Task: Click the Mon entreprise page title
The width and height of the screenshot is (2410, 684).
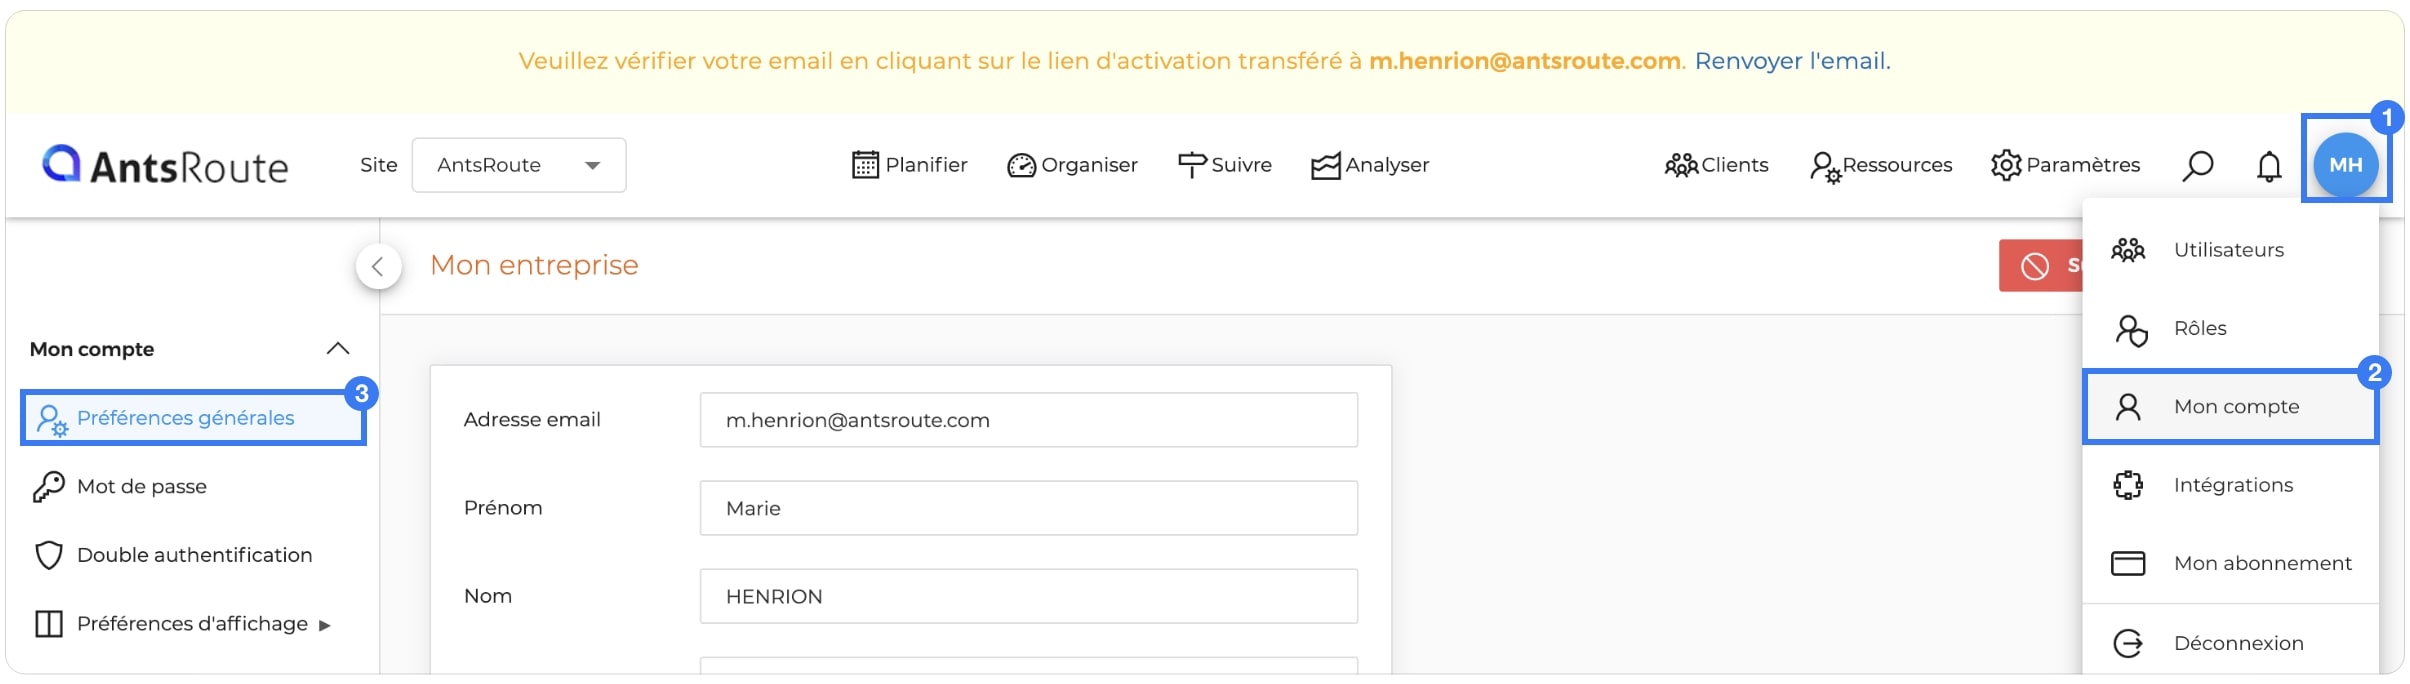Action: pos(534,265)
